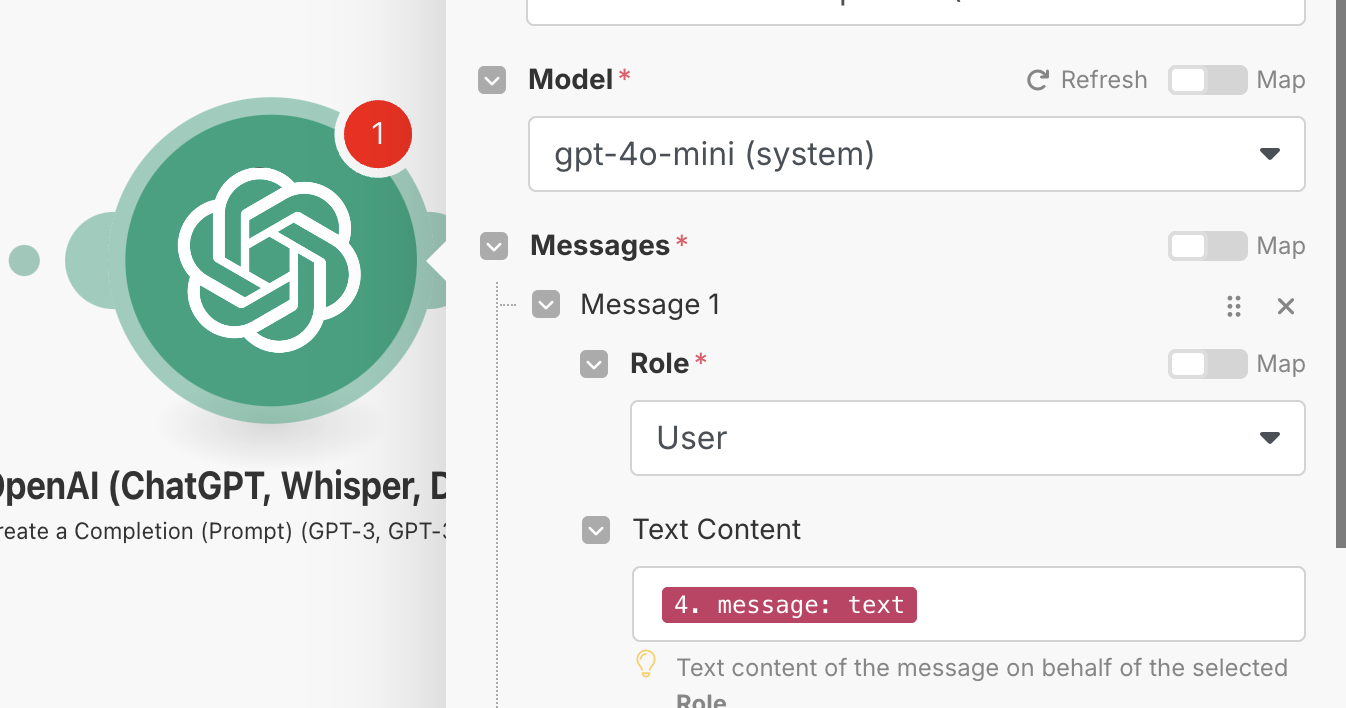The image size is (1346, 708).
Task: Click the red notification badge showing 1
Action: [377, 133]
